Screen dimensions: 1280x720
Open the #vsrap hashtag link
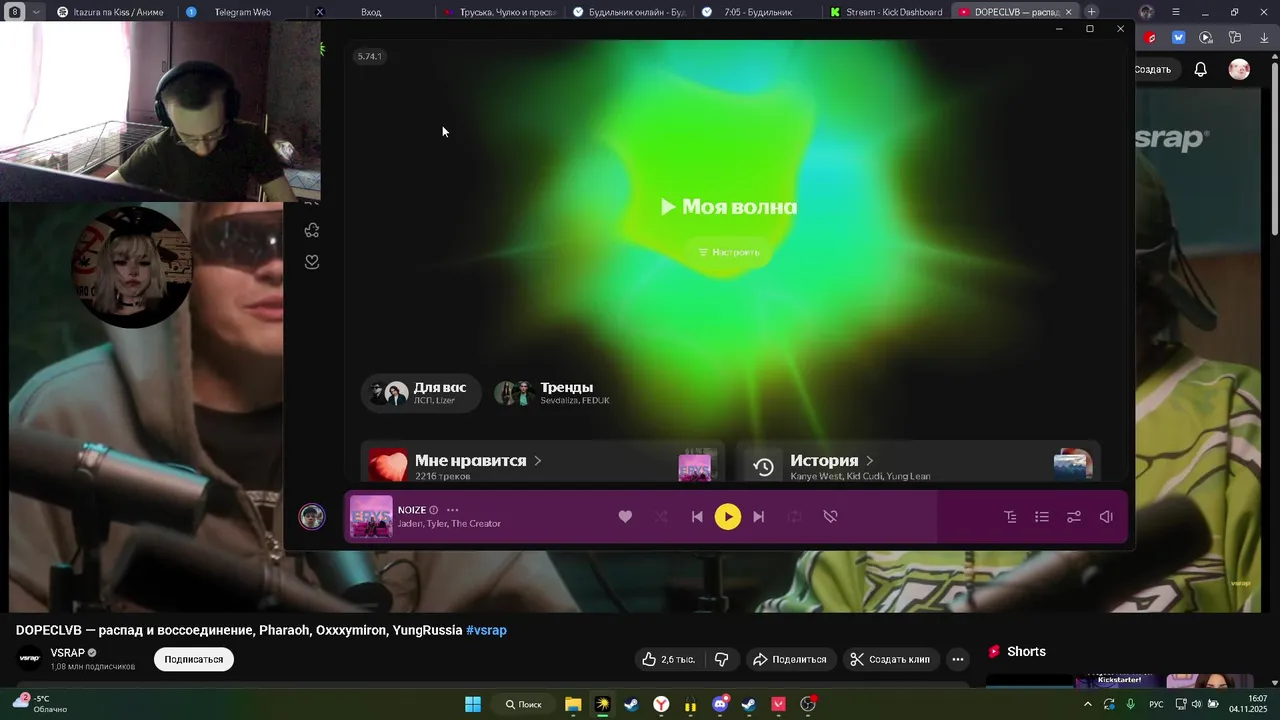[x=486, y=630]
